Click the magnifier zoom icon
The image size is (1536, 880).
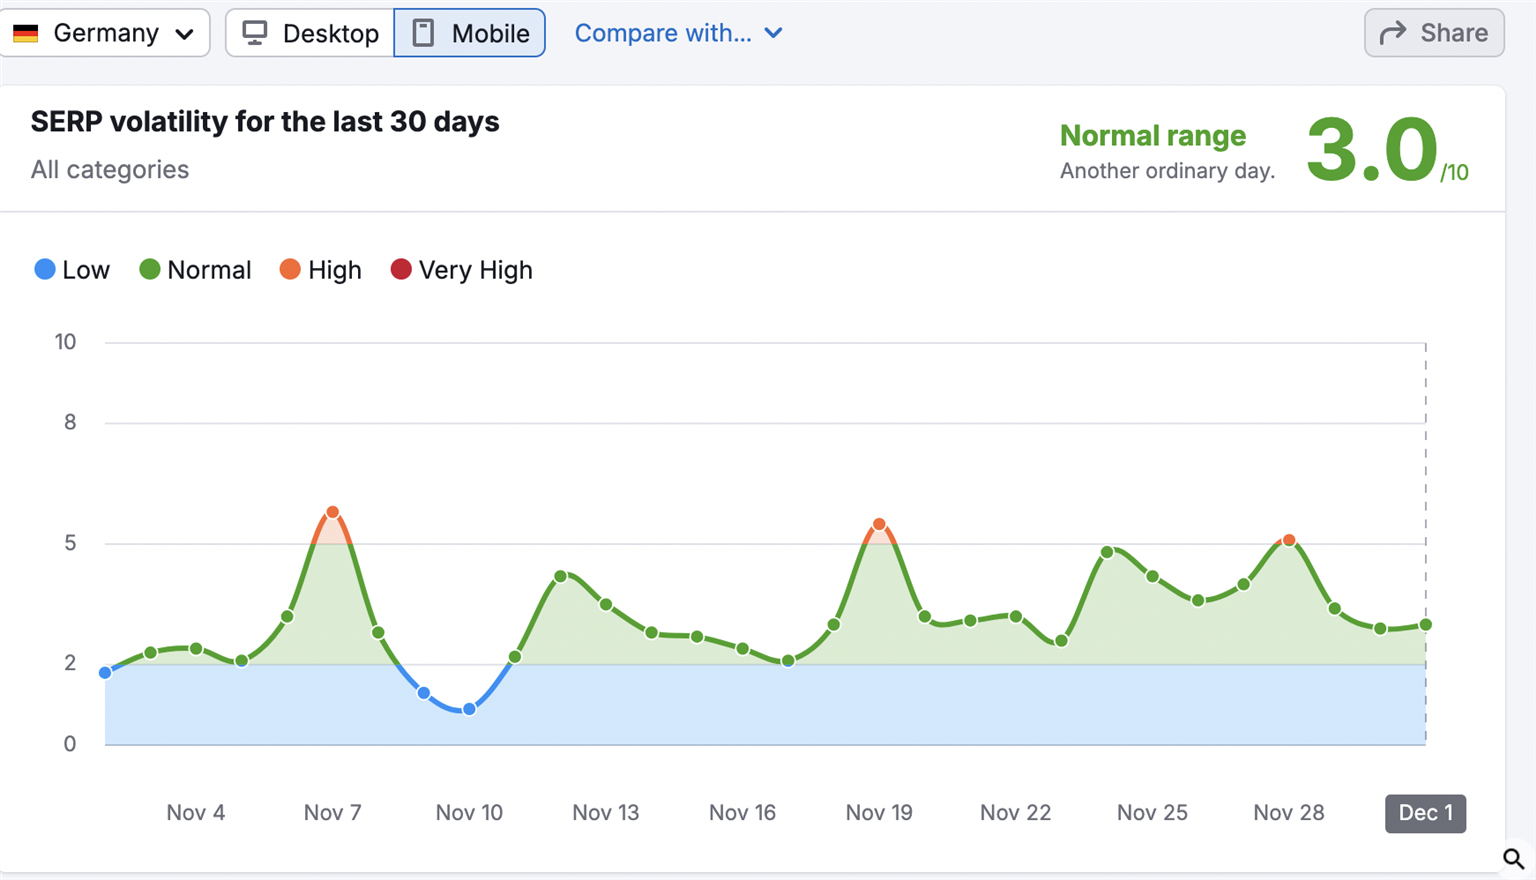(x=1513, y=858)
